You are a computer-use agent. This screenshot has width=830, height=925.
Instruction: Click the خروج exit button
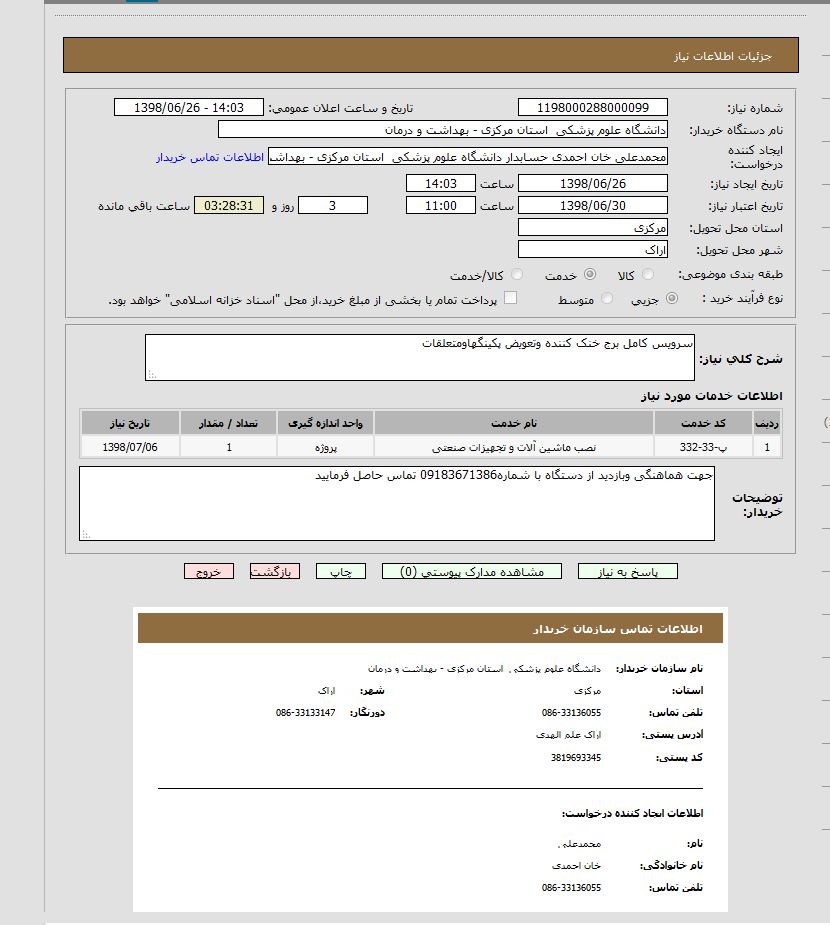point(208,572)
